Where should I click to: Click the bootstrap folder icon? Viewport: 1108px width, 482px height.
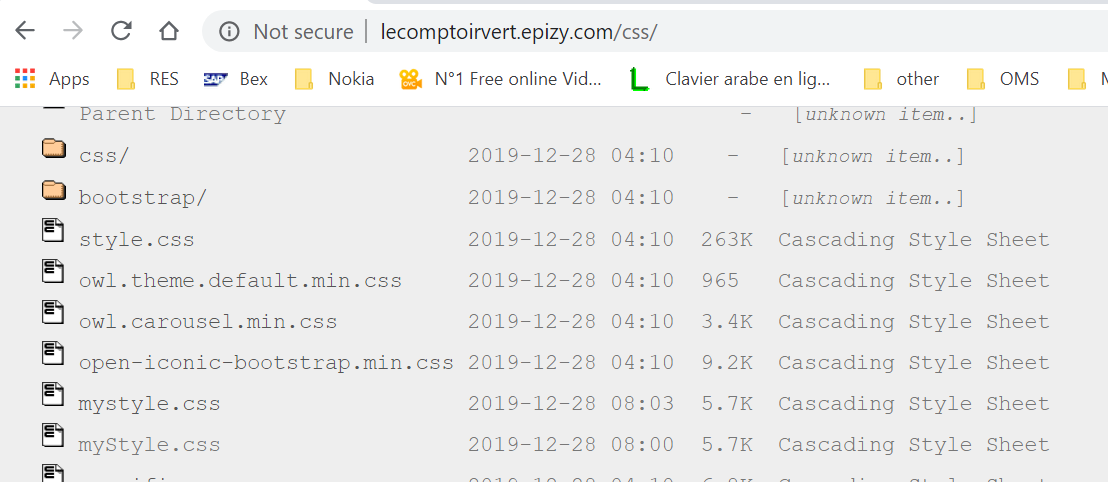[54, 190]
